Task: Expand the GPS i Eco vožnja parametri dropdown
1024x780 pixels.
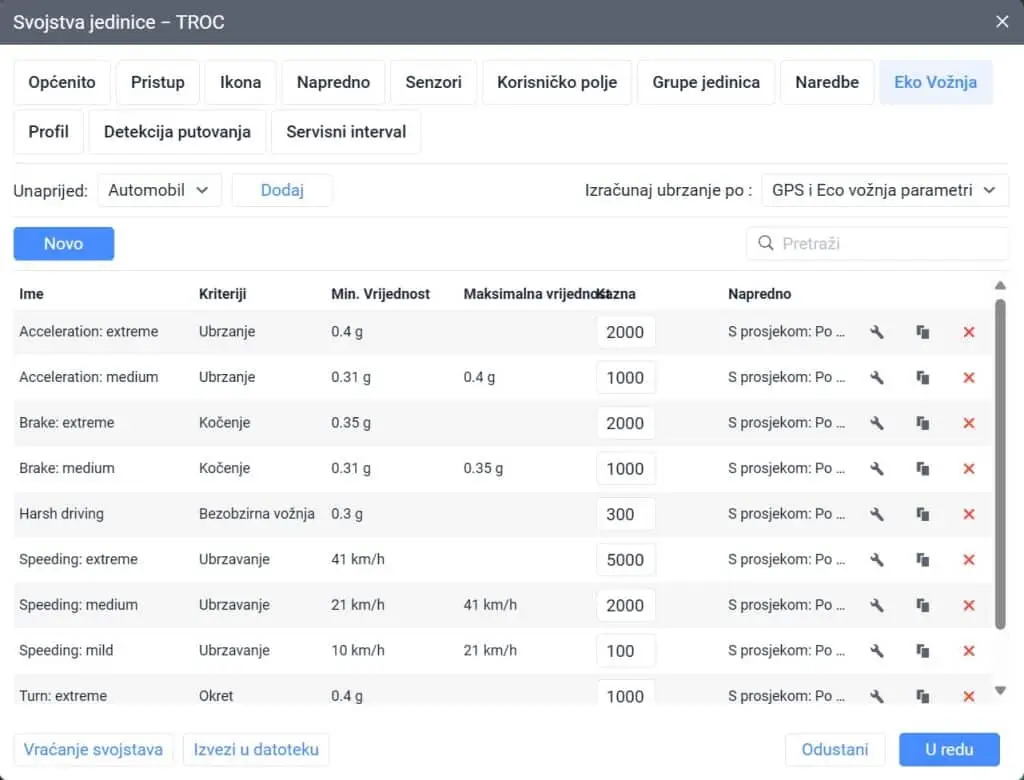Action: (884, 190)
